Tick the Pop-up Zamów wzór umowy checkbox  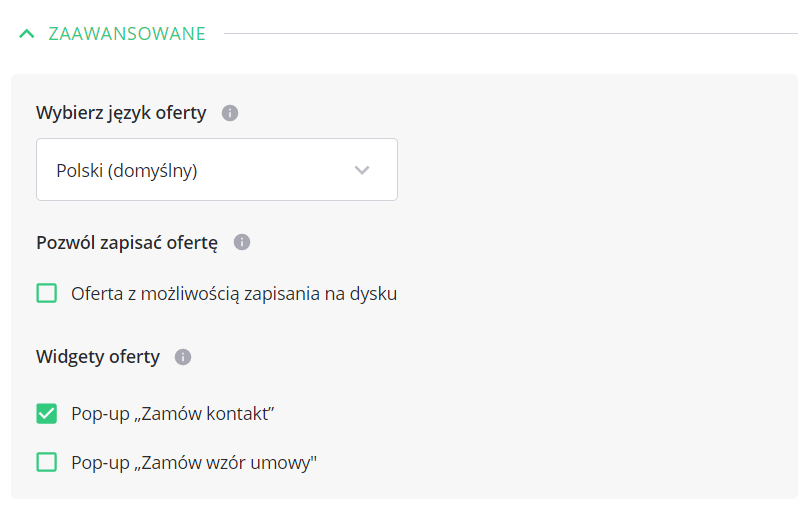[47, 462]
